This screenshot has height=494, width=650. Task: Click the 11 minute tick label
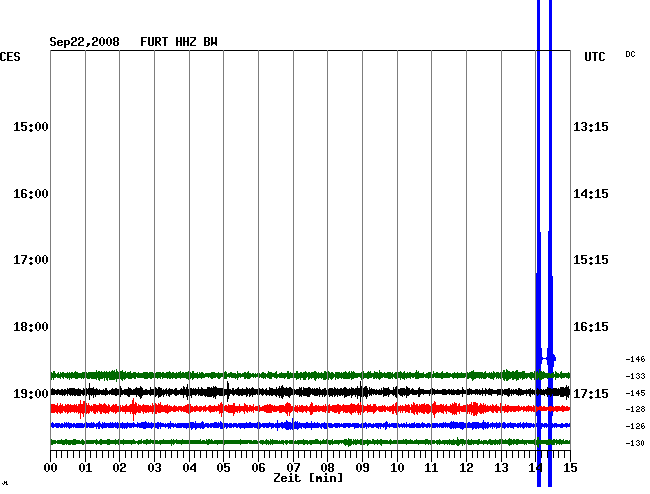pos(432,467)
